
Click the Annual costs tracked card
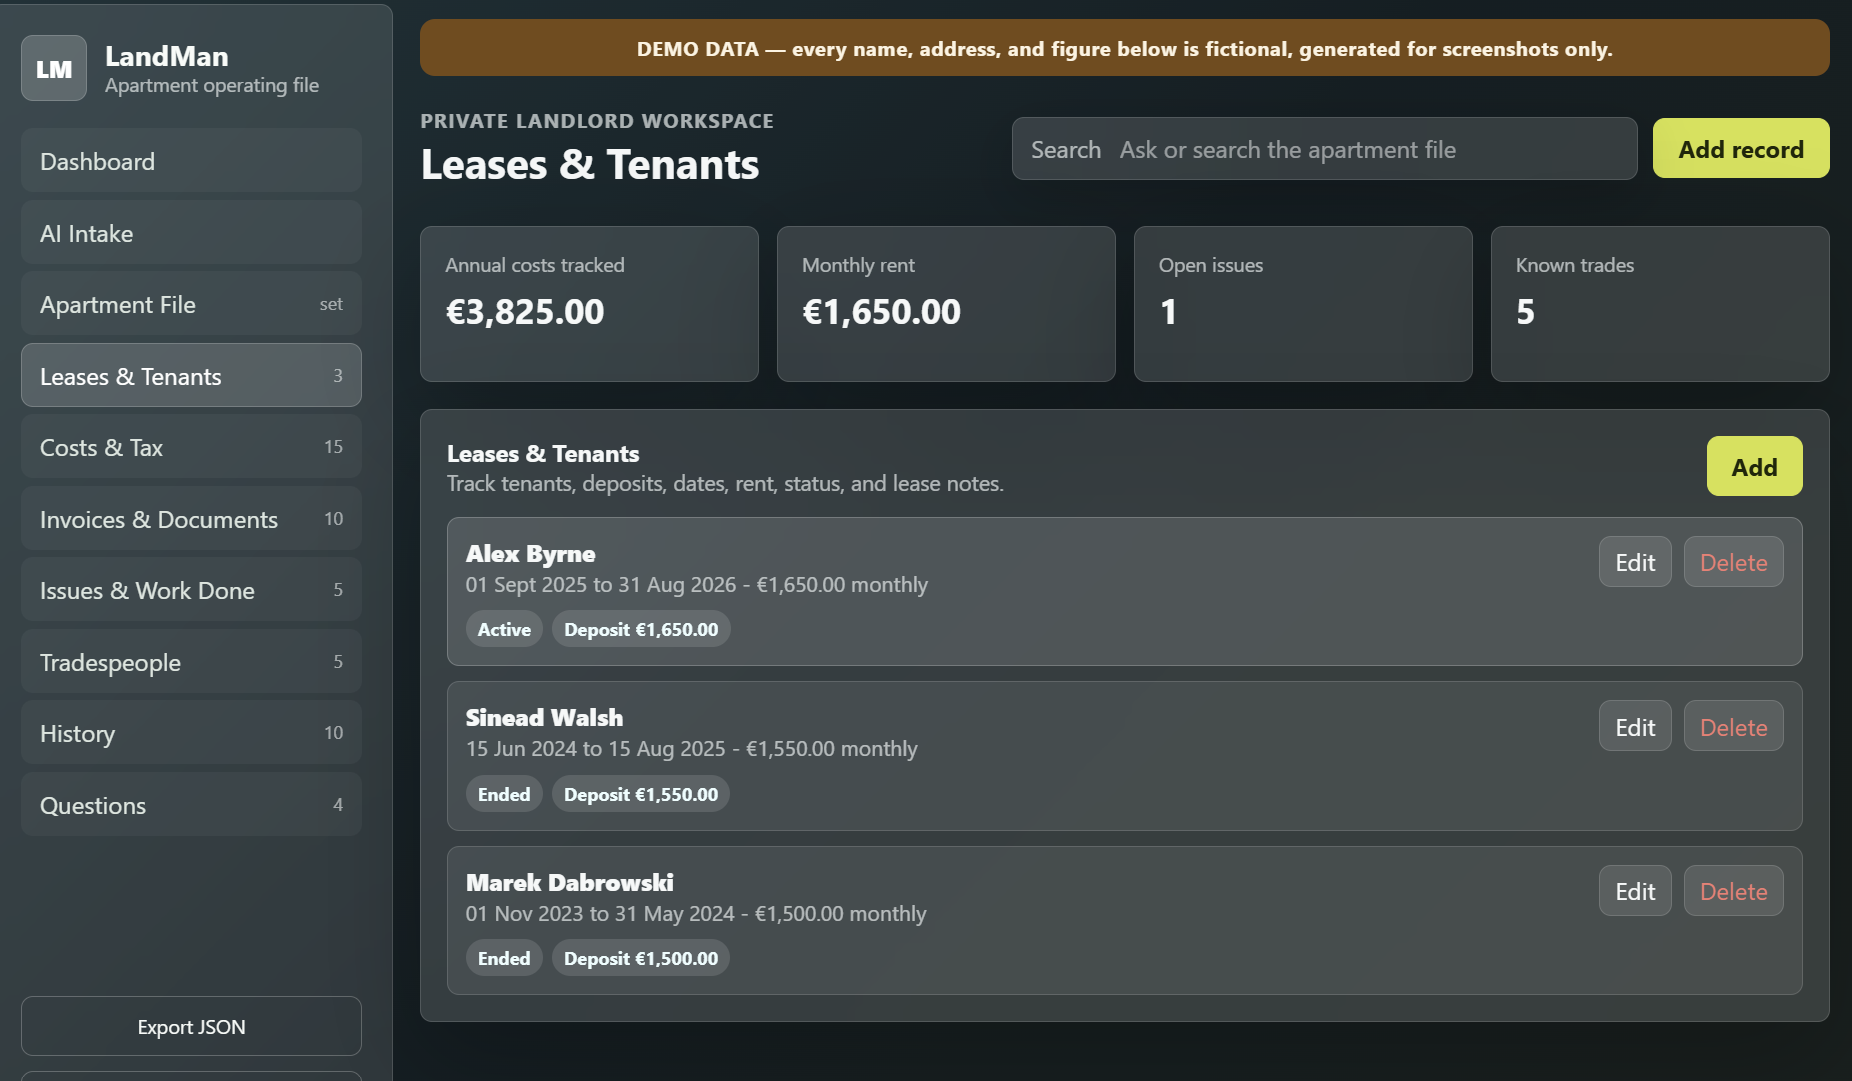coord(589,304)
